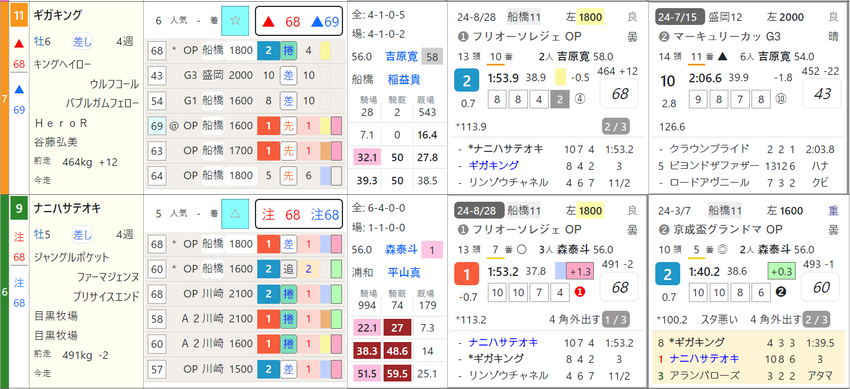Click the large blue 2 finish badge in ギガキング's フリオーソレジェンド race
This screenshot has width=850, height=389.
(x=467, y=81)
